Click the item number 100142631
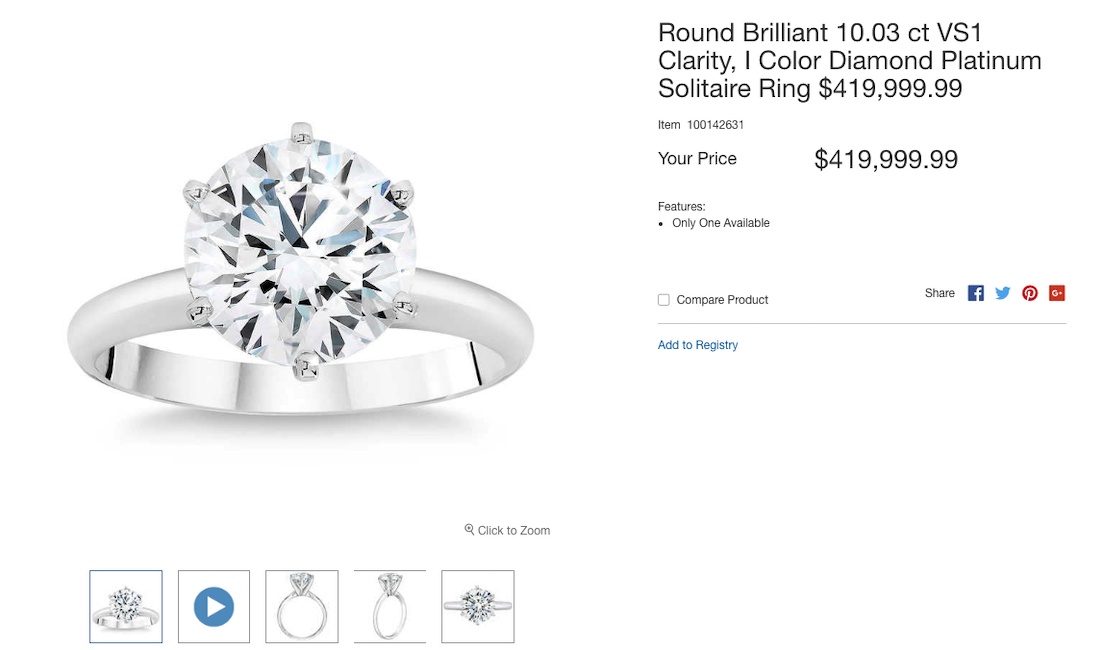The width and height of the screenshot is (1104, 650). [715, 125]
